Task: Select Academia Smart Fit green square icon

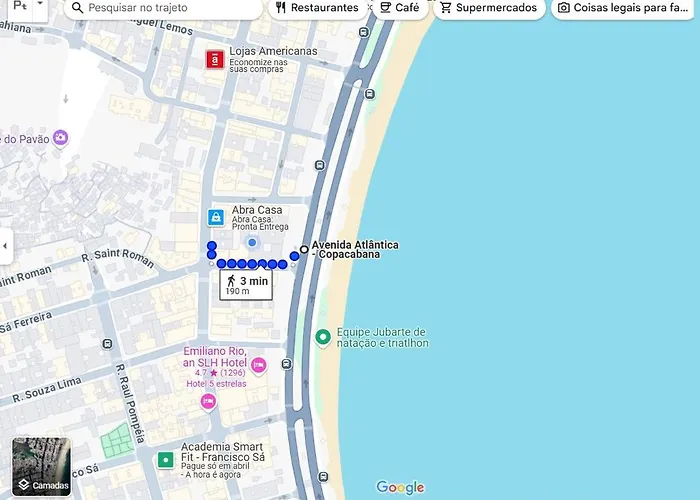Action: click(x=166, y=460)
